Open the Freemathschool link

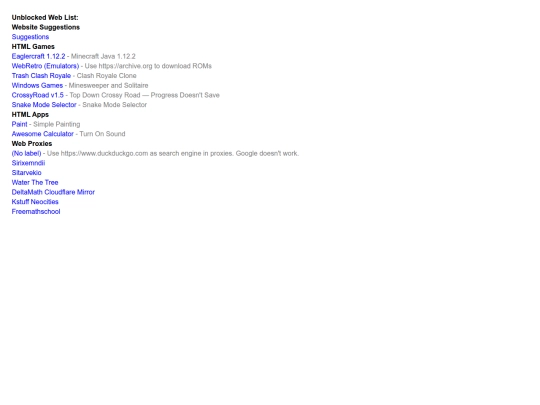[36, 211]
